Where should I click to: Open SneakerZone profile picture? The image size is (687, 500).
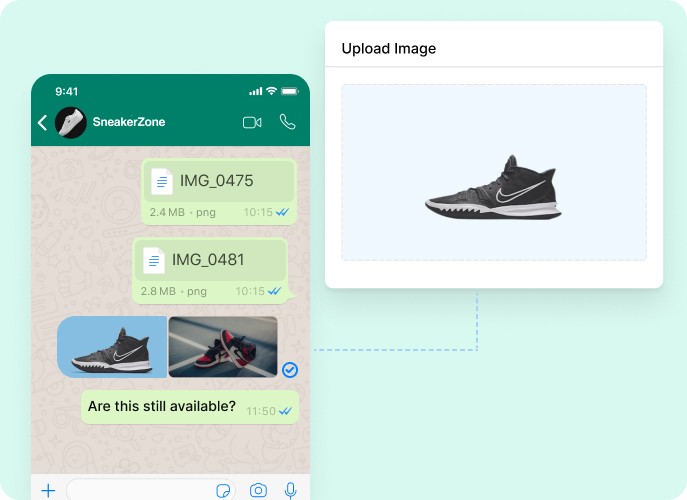click(71, 123)
